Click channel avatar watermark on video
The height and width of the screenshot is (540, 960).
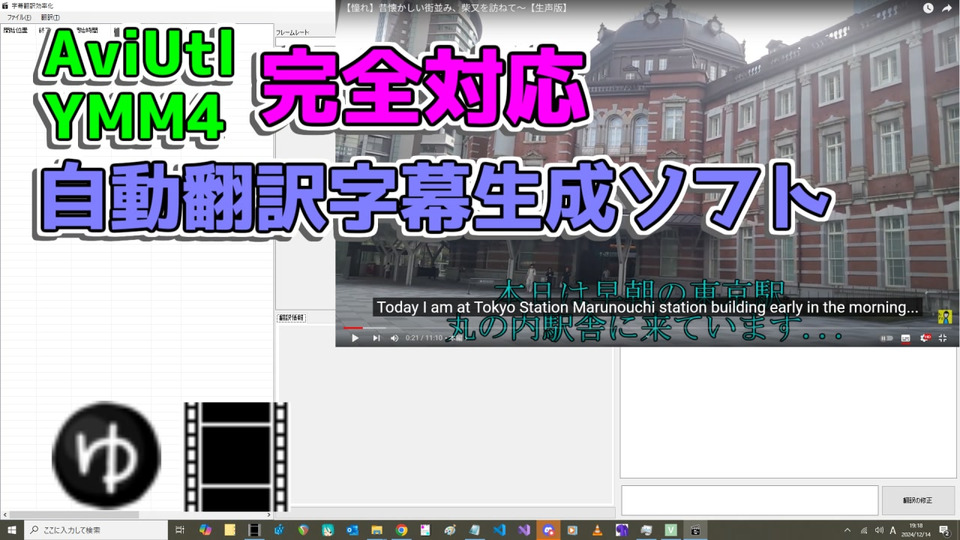pyautogui.click(x=945, y=317)
